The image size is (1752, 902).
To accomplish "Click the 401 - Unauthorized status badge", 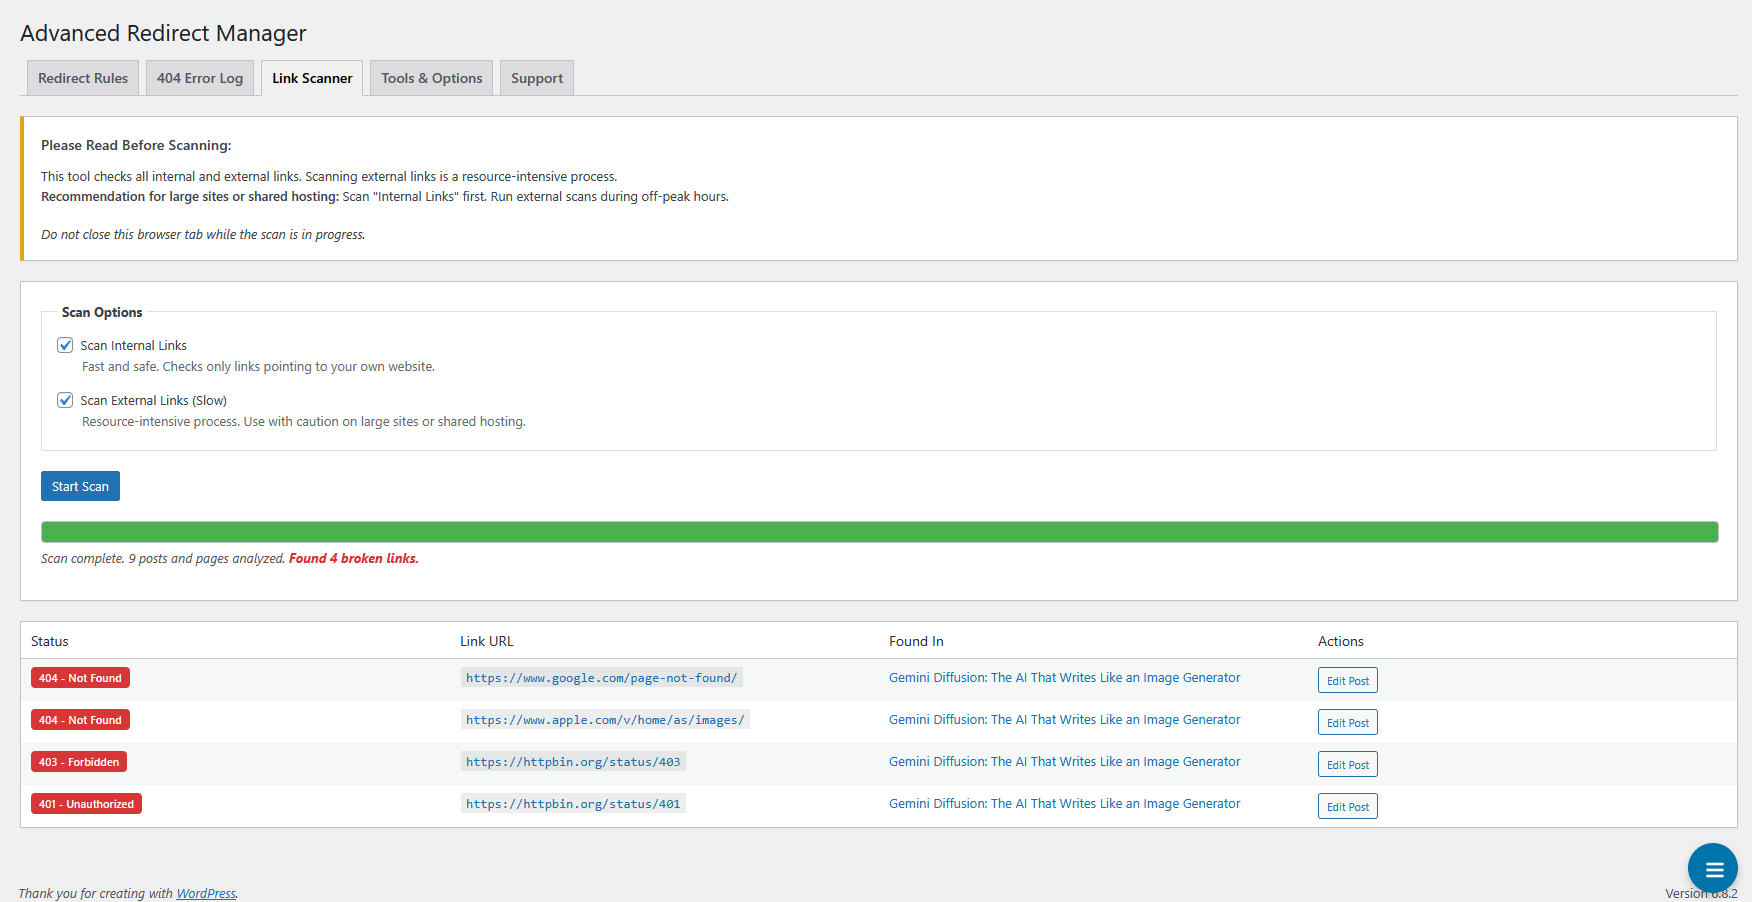I will (86, 804).
